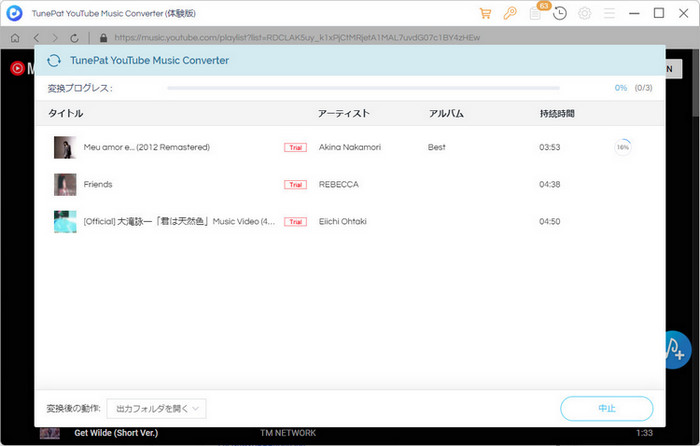The image size is (700, 446).
Task: Click artist name Eiichi Ohtaki
Action: (x=342, y=221)
